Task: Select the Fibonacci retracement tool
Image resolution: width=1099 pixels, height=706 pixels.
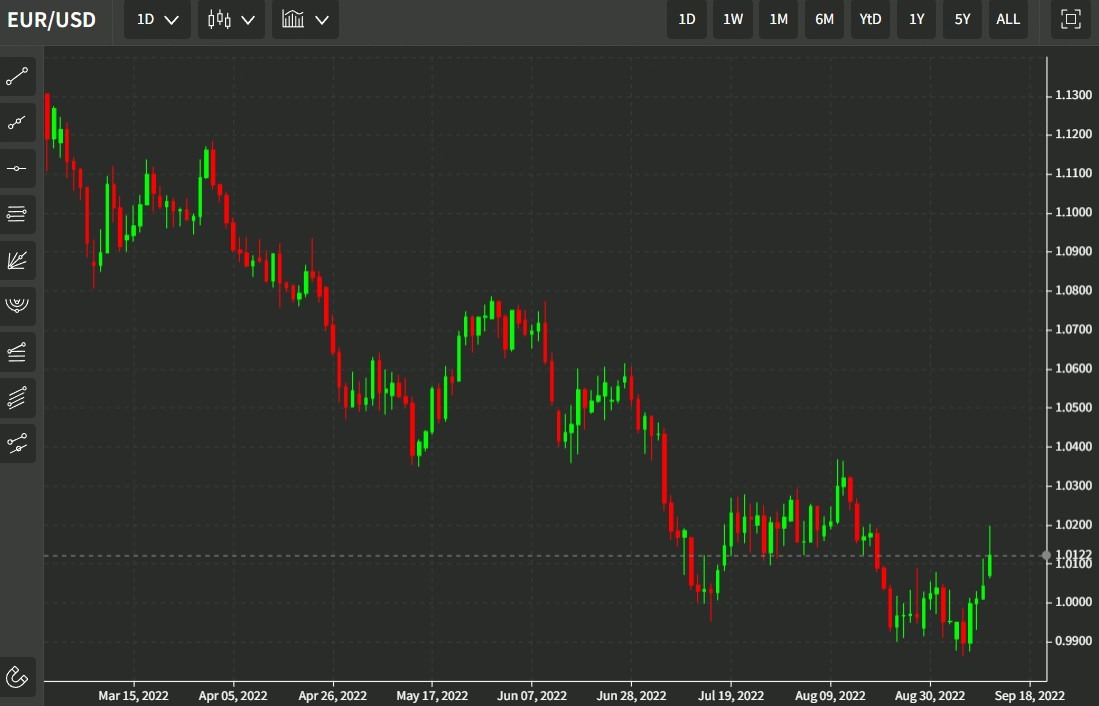Action: pos(17,352)
